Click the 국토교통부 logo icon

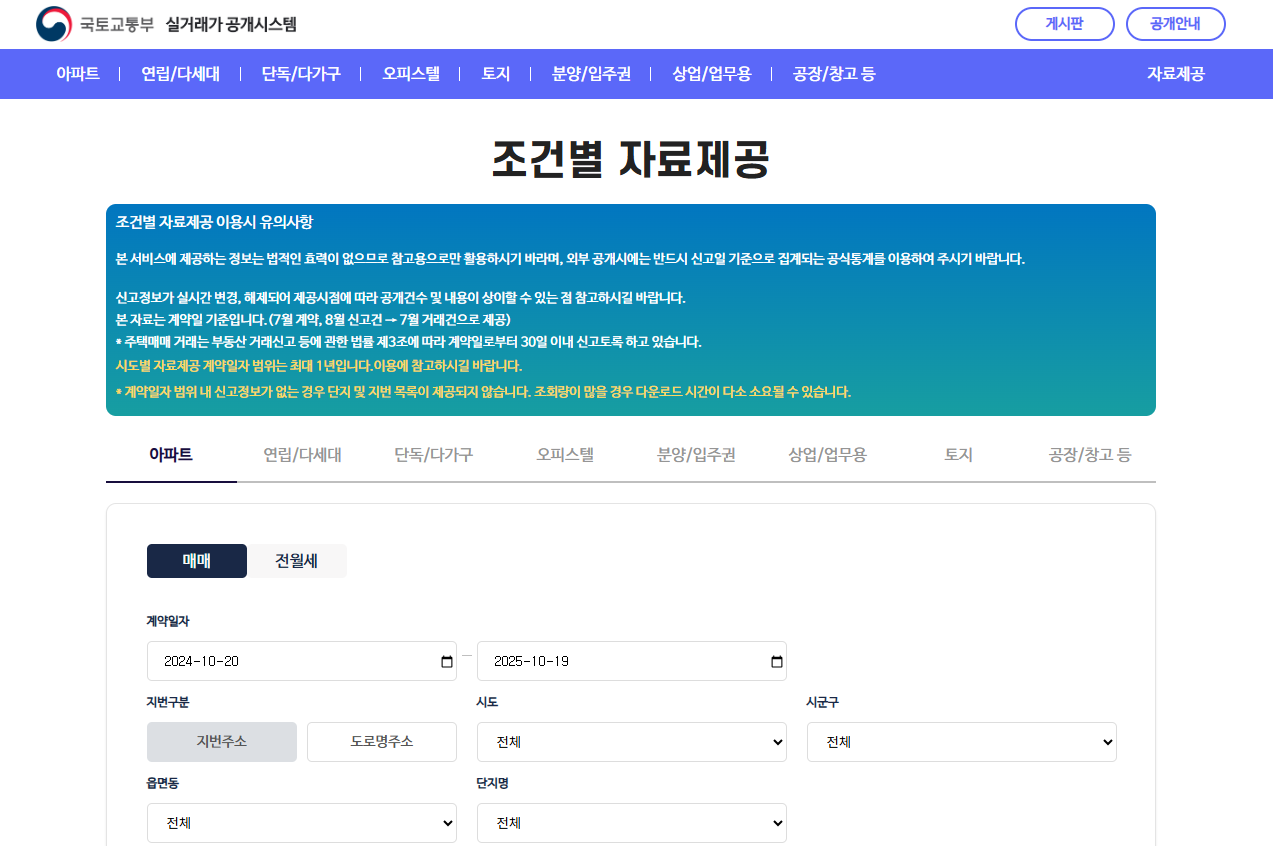pyautogui.click(x=54, y=24)
